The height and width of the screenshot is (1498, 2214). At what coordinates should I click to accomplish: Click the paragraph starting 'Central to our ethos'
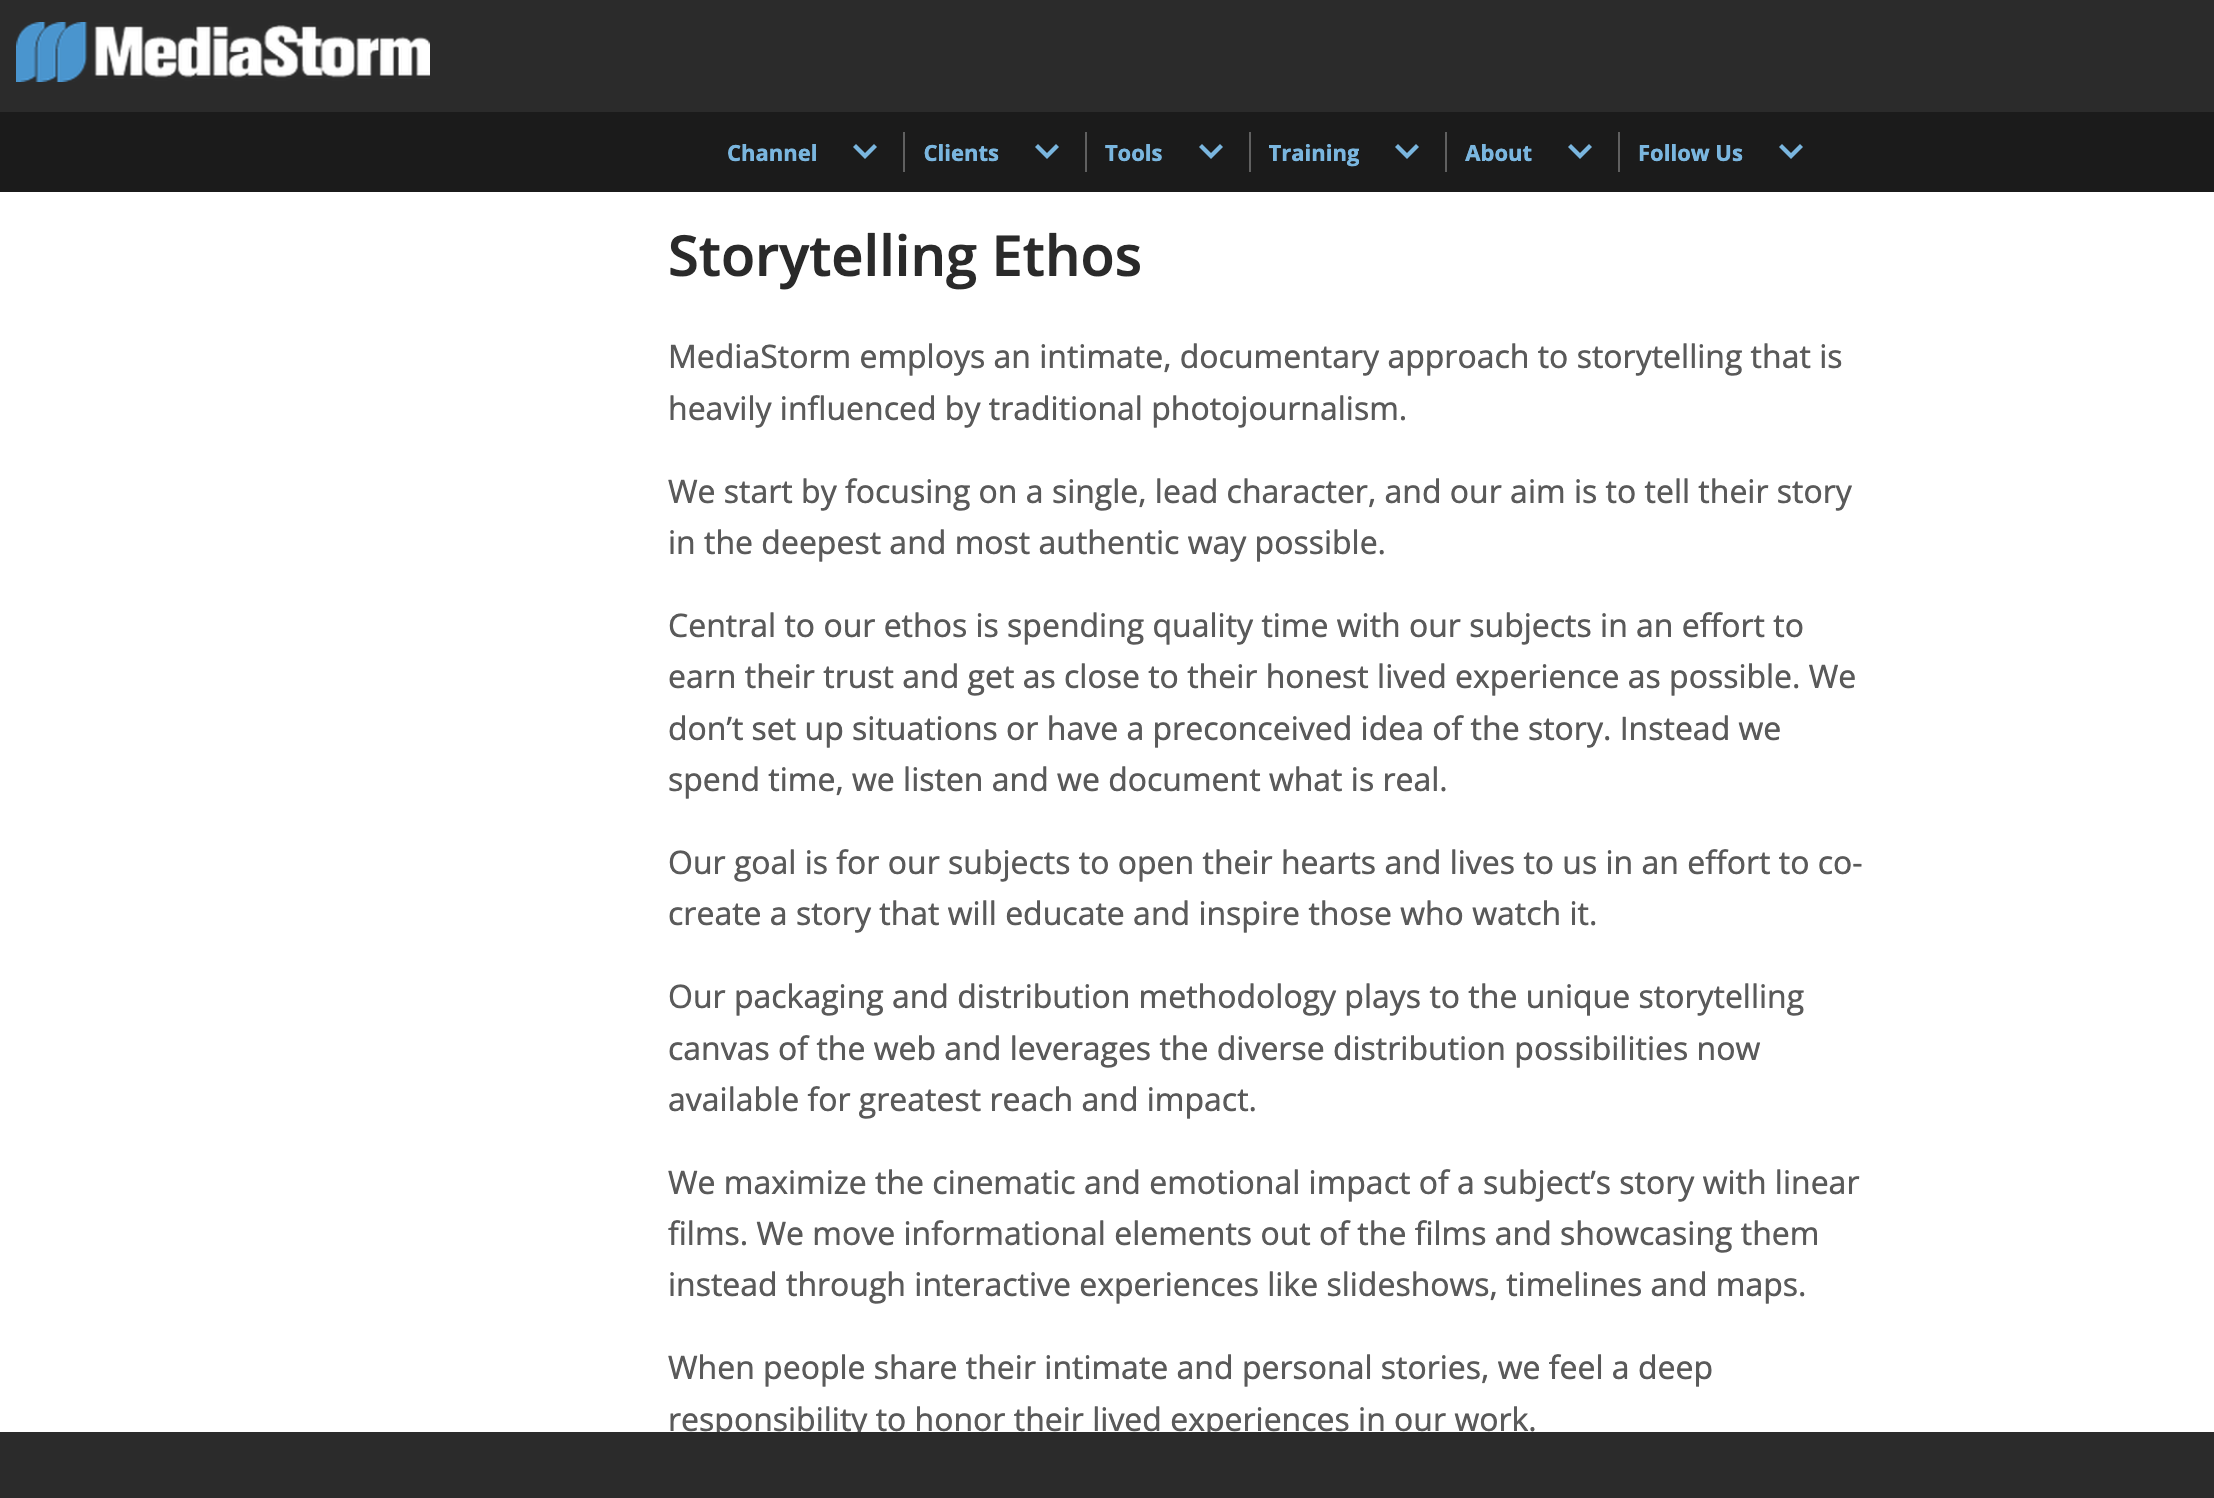pos(1260,702)
